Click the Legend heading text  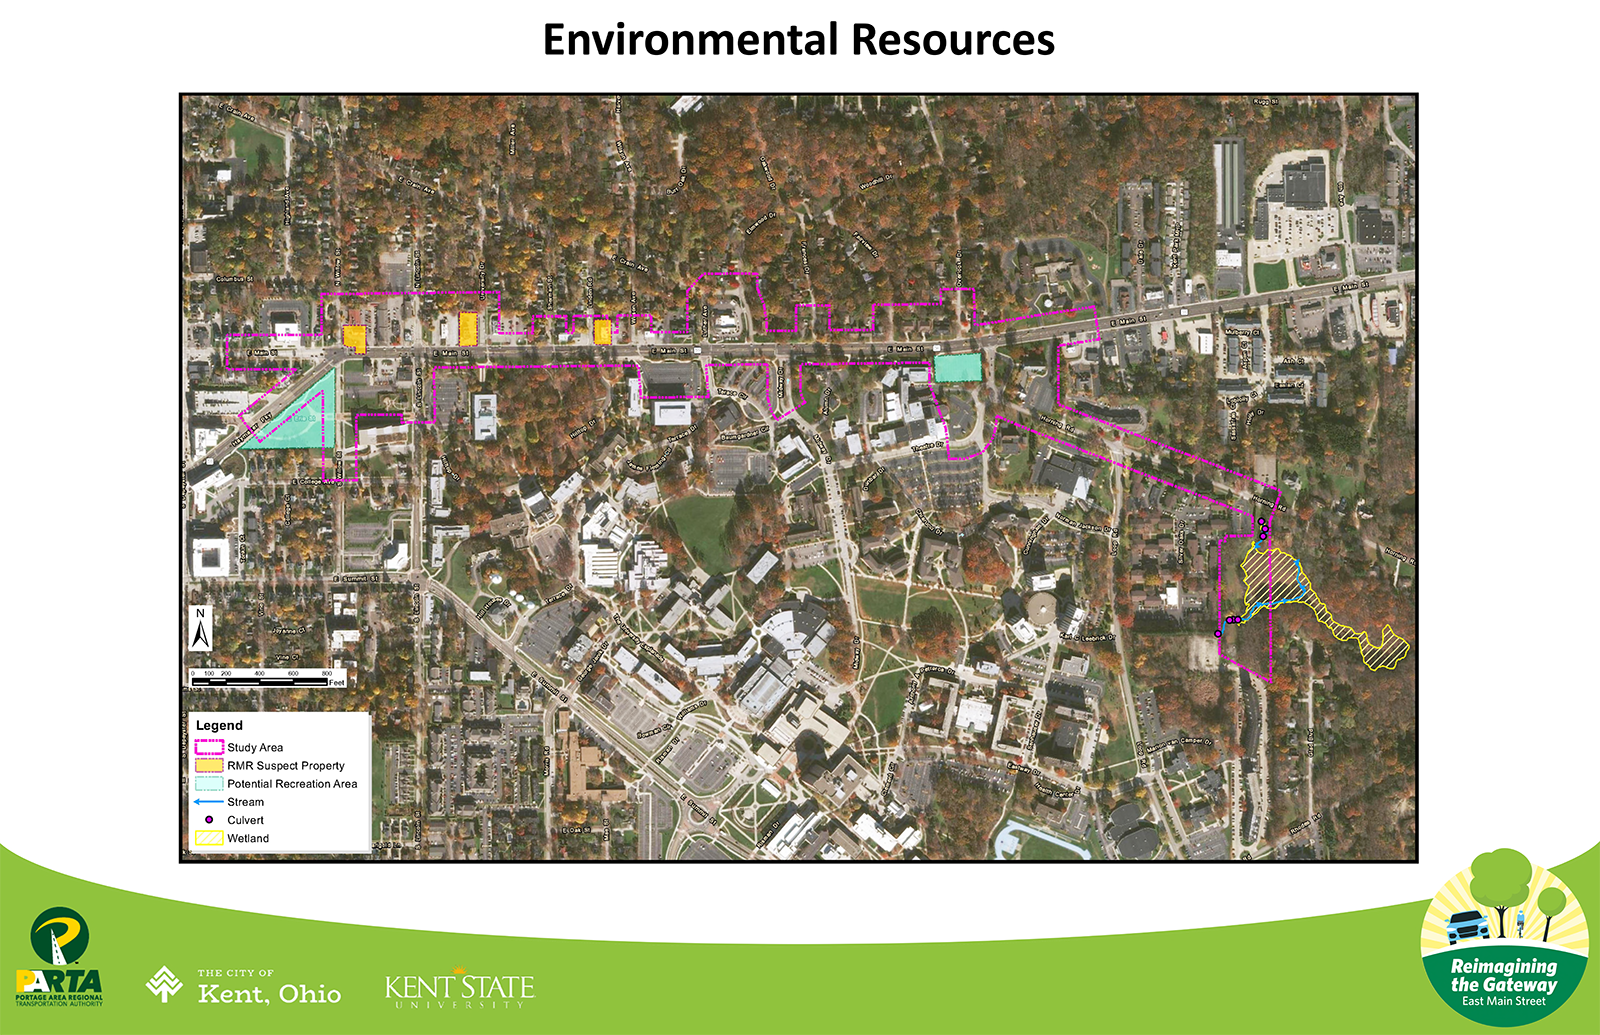tap(219, 725)
